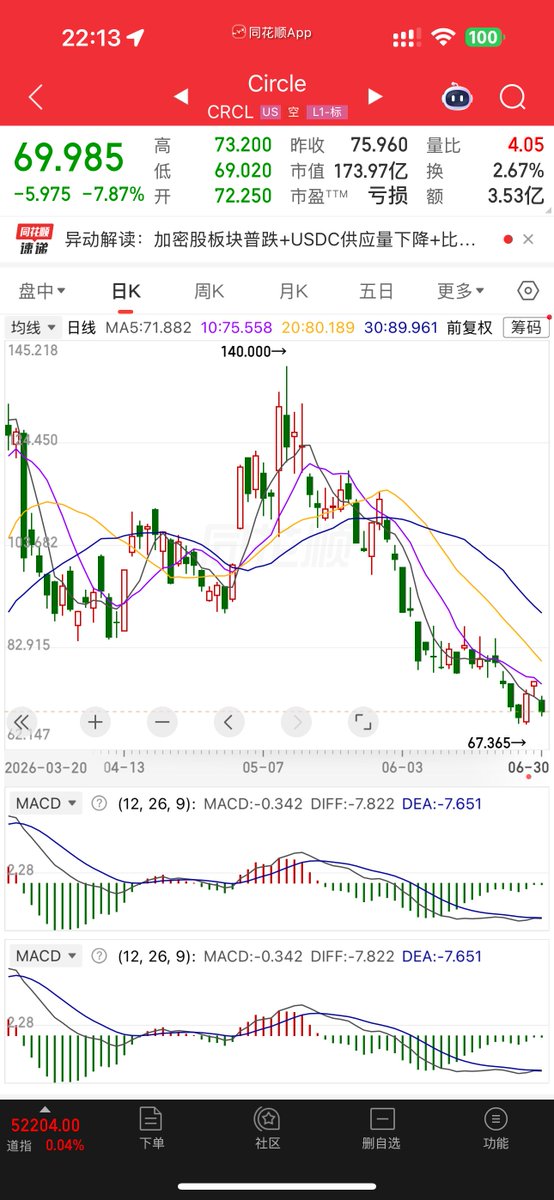
Task: Tap 删自选 remove from watchlist icon
Action: tap(381, 1129)
